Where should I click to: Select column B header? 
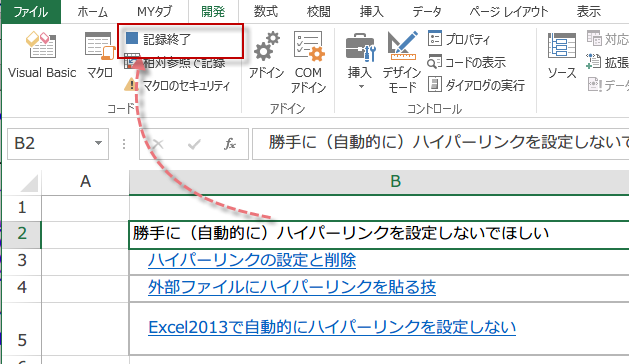pos(379,182)
